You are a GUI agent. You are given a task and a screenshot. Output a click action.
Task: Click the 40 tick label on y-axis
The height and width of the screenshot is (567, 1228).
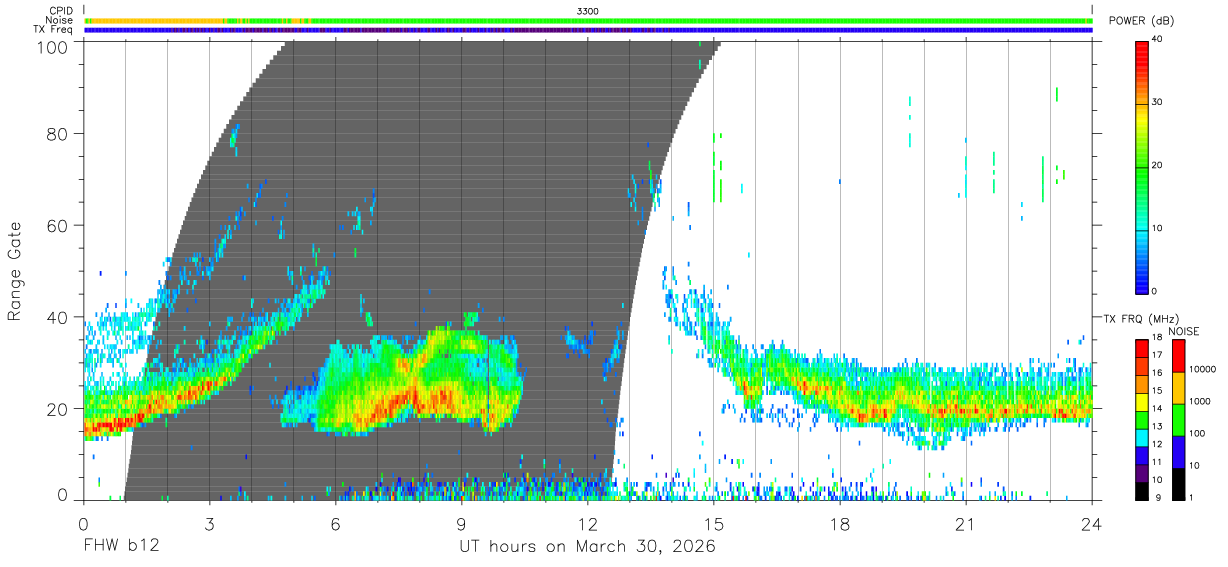pos(59,317)
